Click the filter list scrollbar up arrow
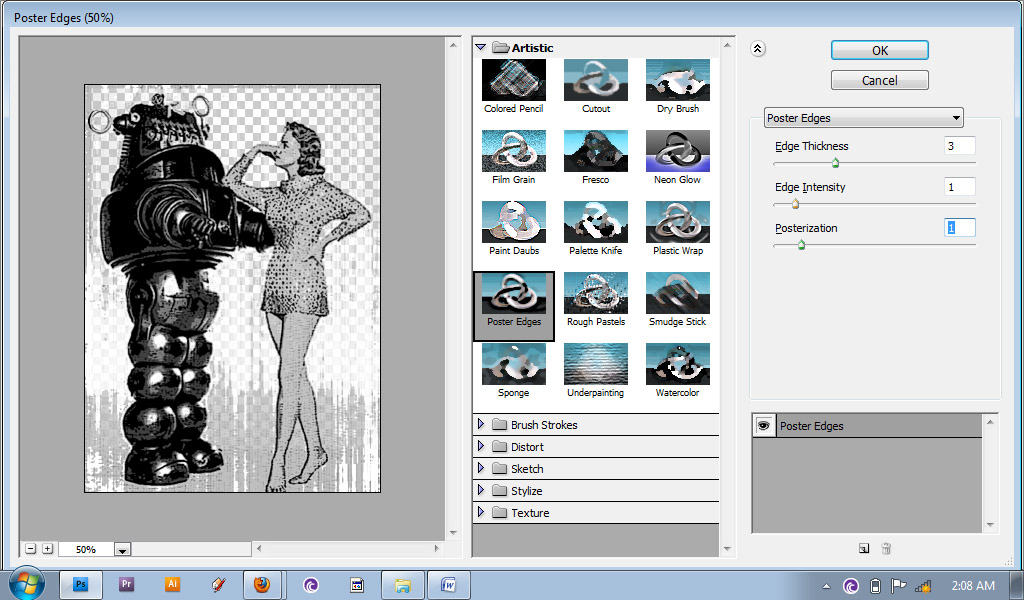 pyautogui.click(x=728, y=45)
